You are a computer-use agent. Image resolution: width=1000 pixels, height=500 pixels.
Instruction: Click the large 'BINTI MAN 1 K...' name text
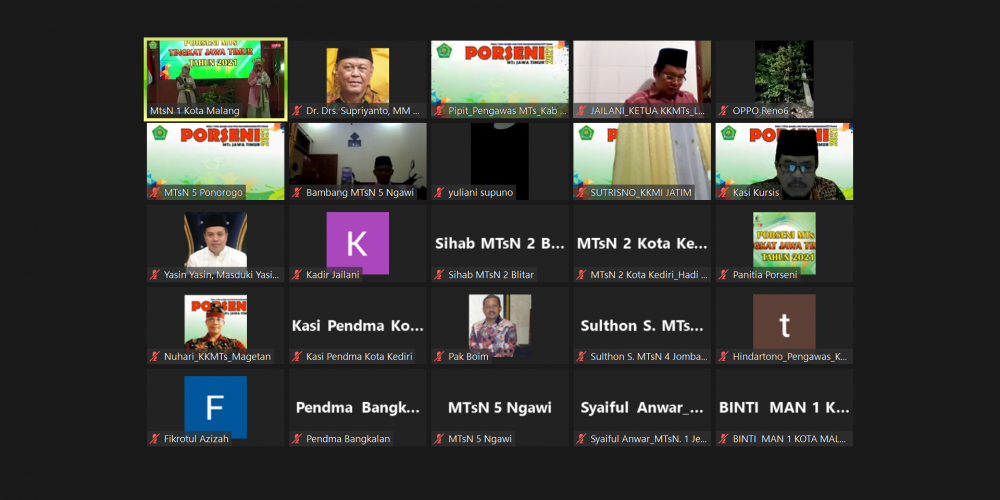tap(784, 408)
